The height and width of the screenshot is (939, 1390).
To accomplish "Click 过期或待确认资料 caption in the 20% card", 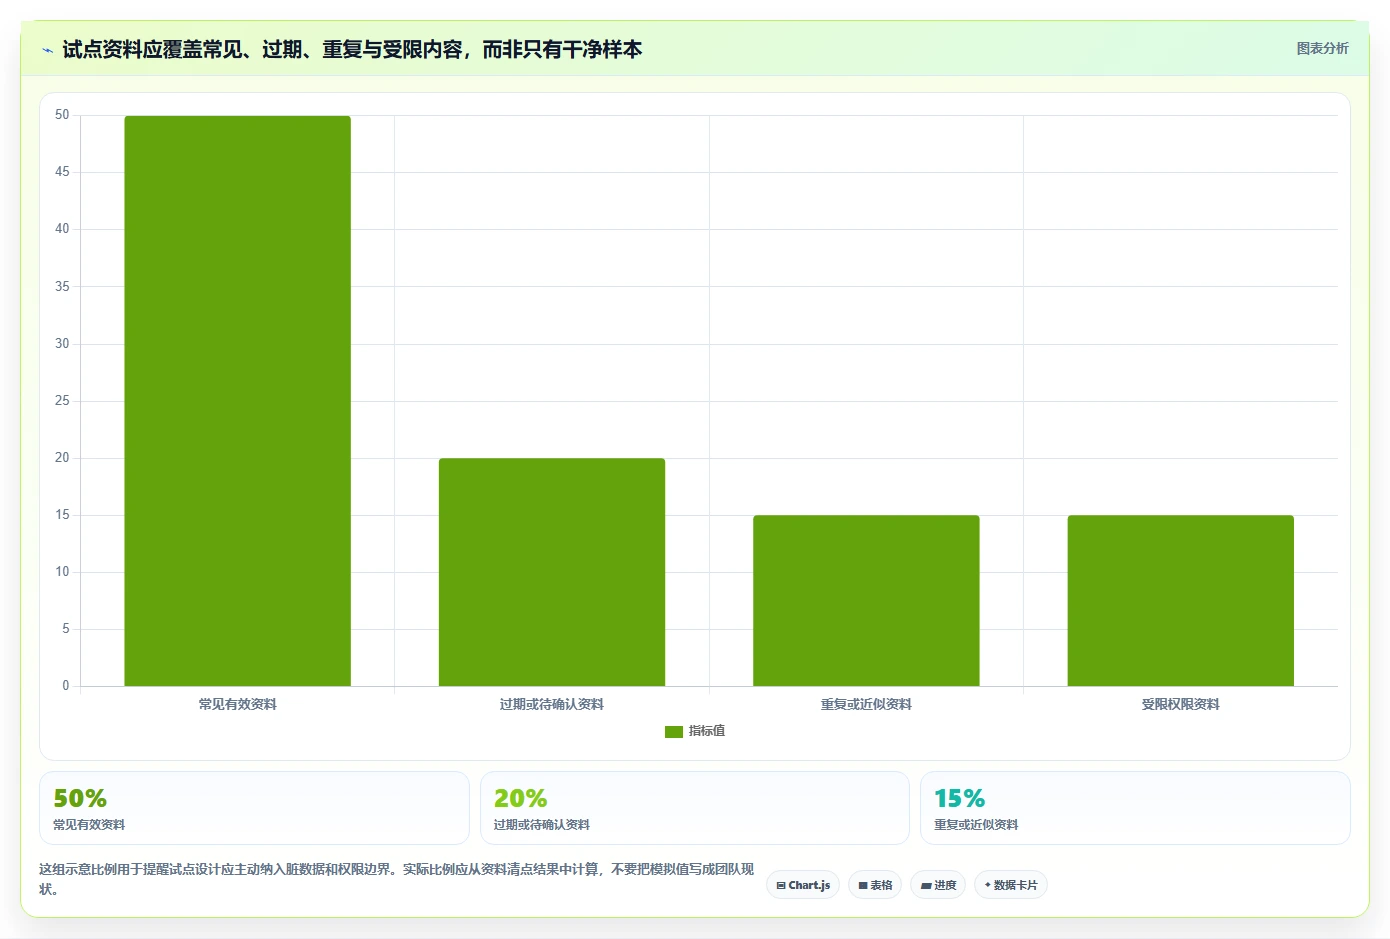I will tap(541, 825).
